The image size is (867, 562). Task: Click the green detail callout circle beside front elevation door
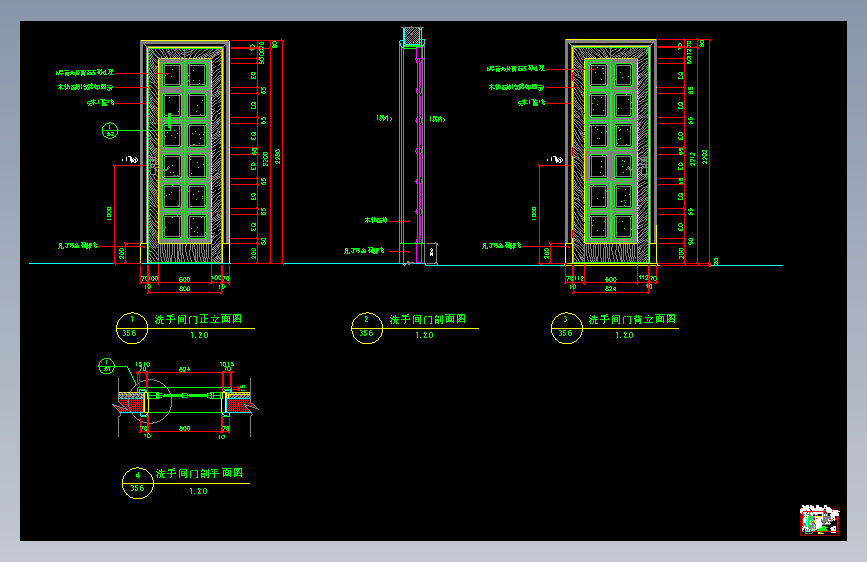(x=109, y=131)
